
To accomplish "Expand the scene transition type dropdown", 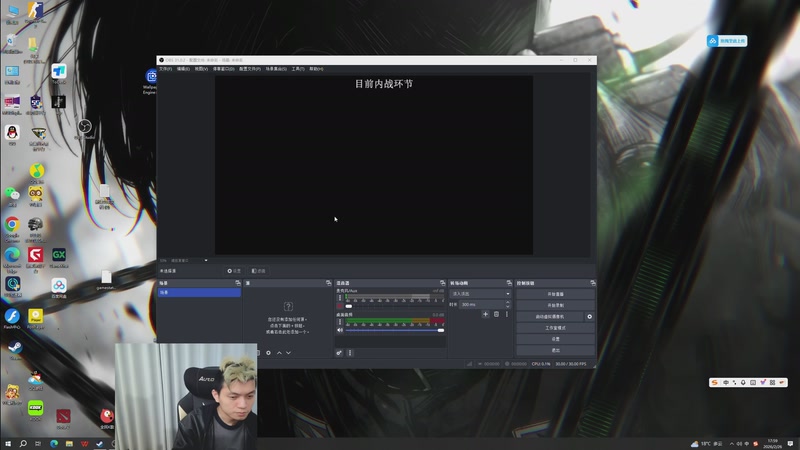I will click(480, 293).
